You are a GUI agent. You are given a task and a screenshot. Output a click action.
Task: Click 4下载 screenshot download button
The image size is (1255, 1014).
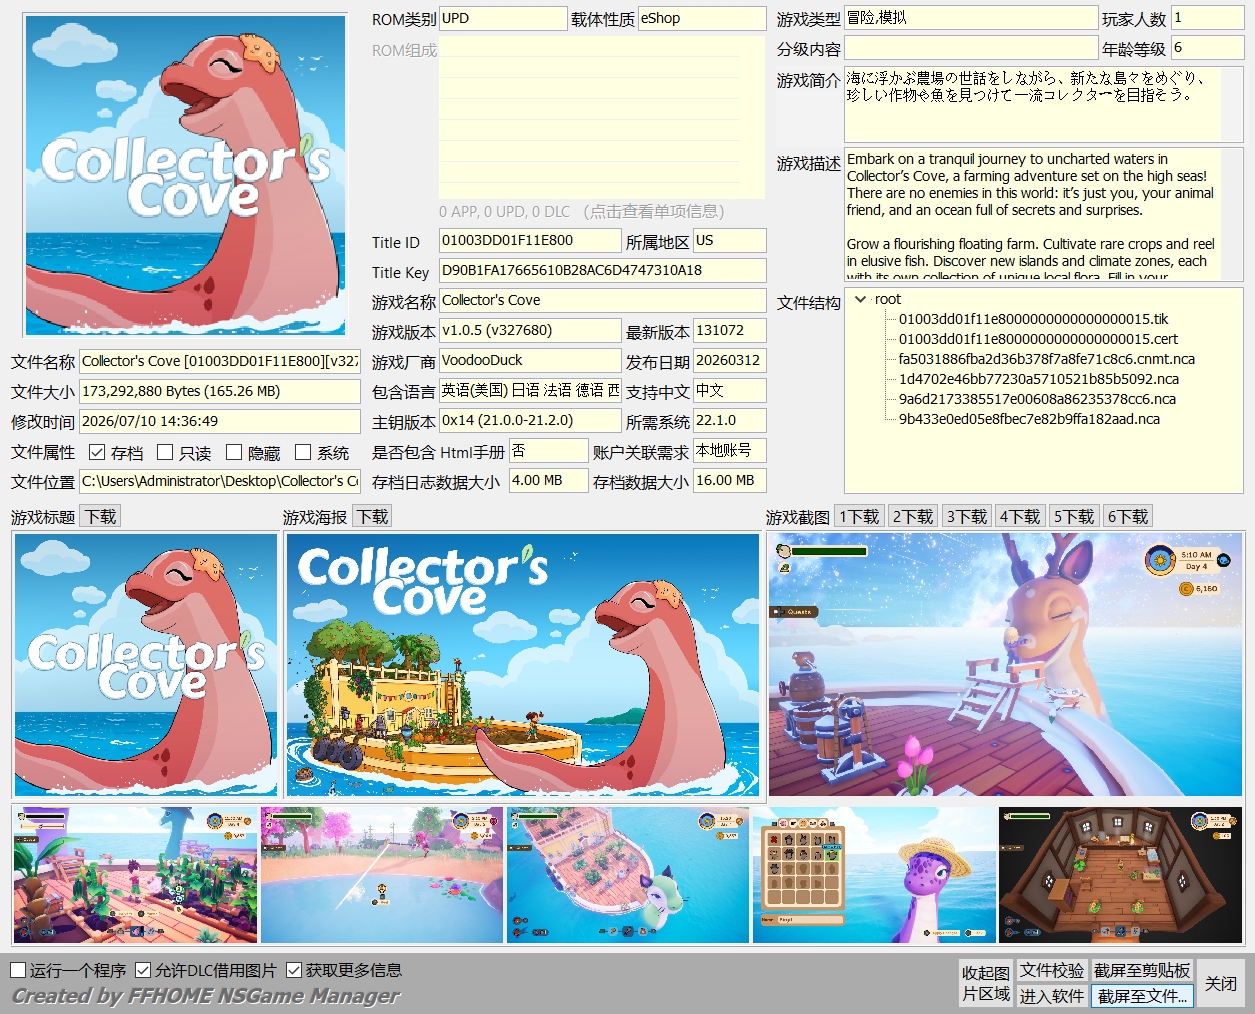[1020, 517]
